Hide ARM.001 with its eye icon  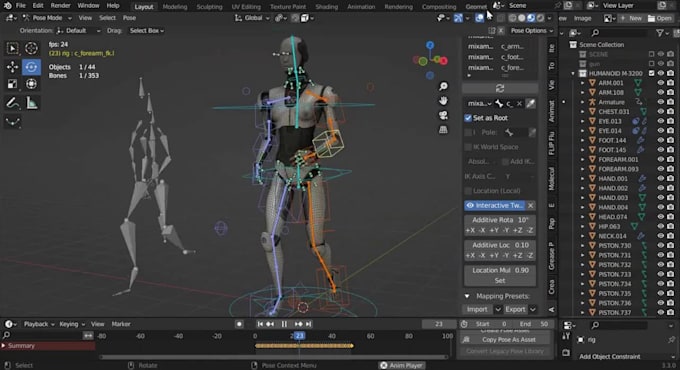[660, 82]
